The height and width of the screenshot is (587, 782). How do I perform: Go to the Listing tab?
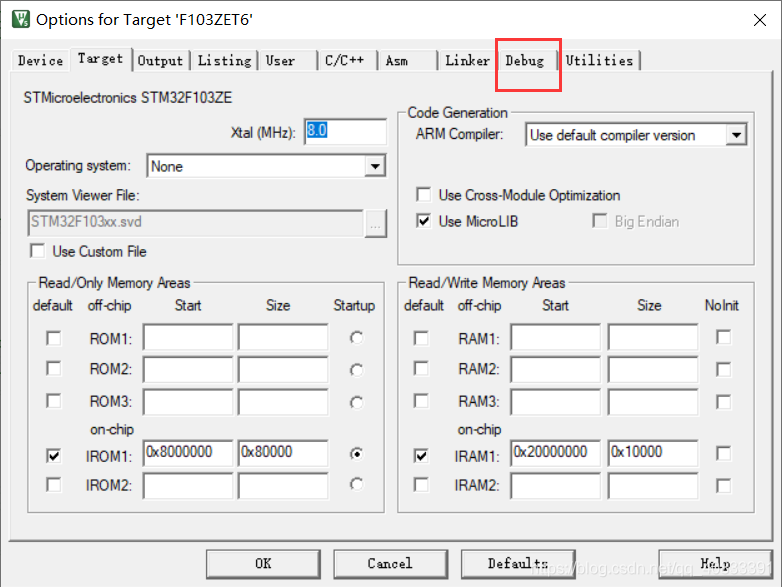(224, 61)
